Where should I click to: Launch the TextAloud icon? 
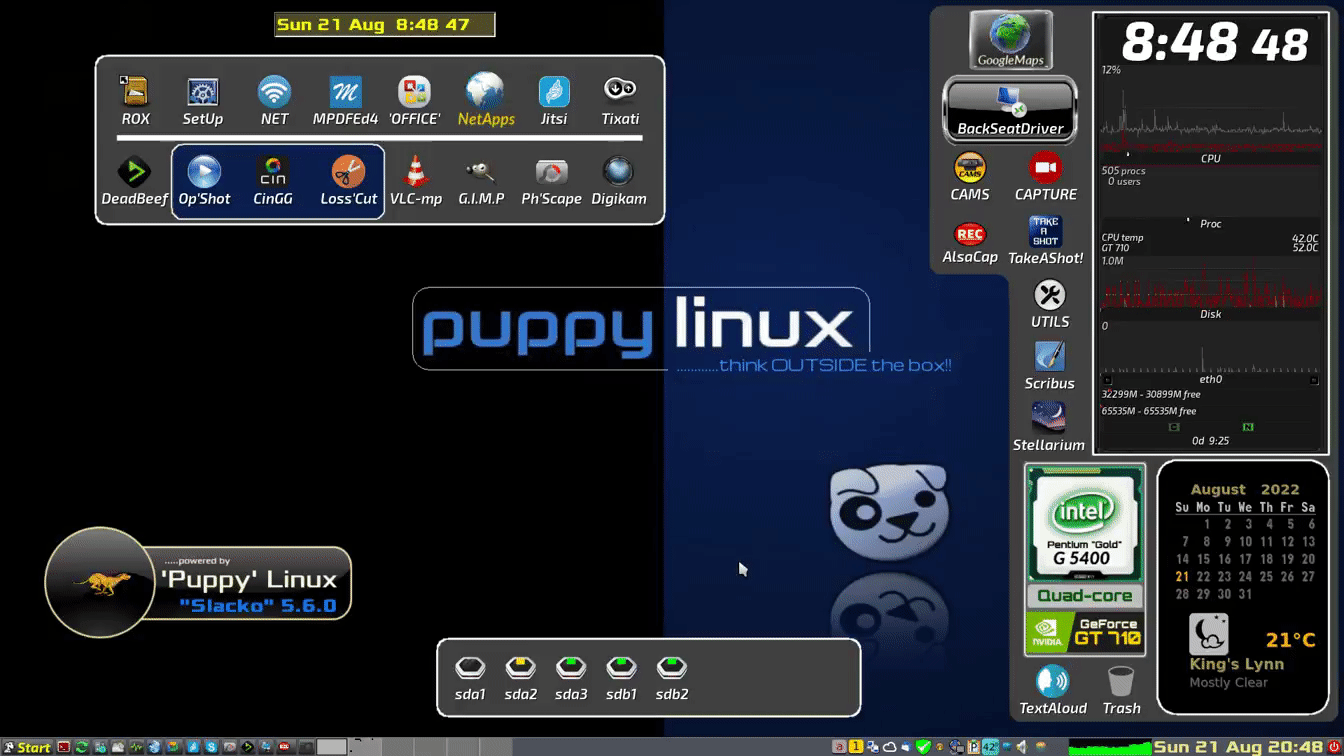click(1053, 691)
